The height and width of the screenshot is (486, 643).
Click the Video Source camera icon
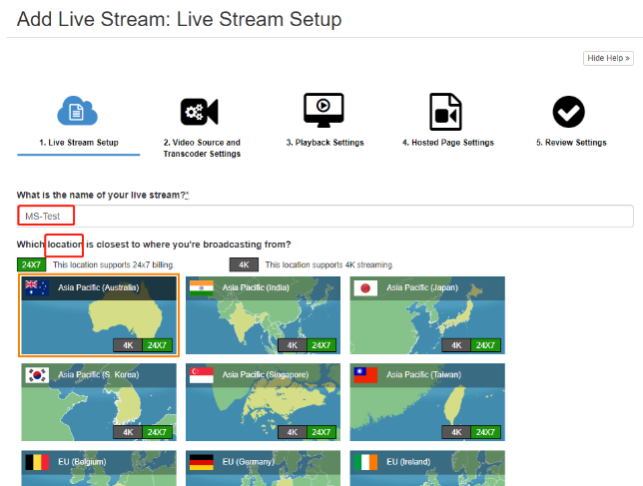tap(200, 111)
